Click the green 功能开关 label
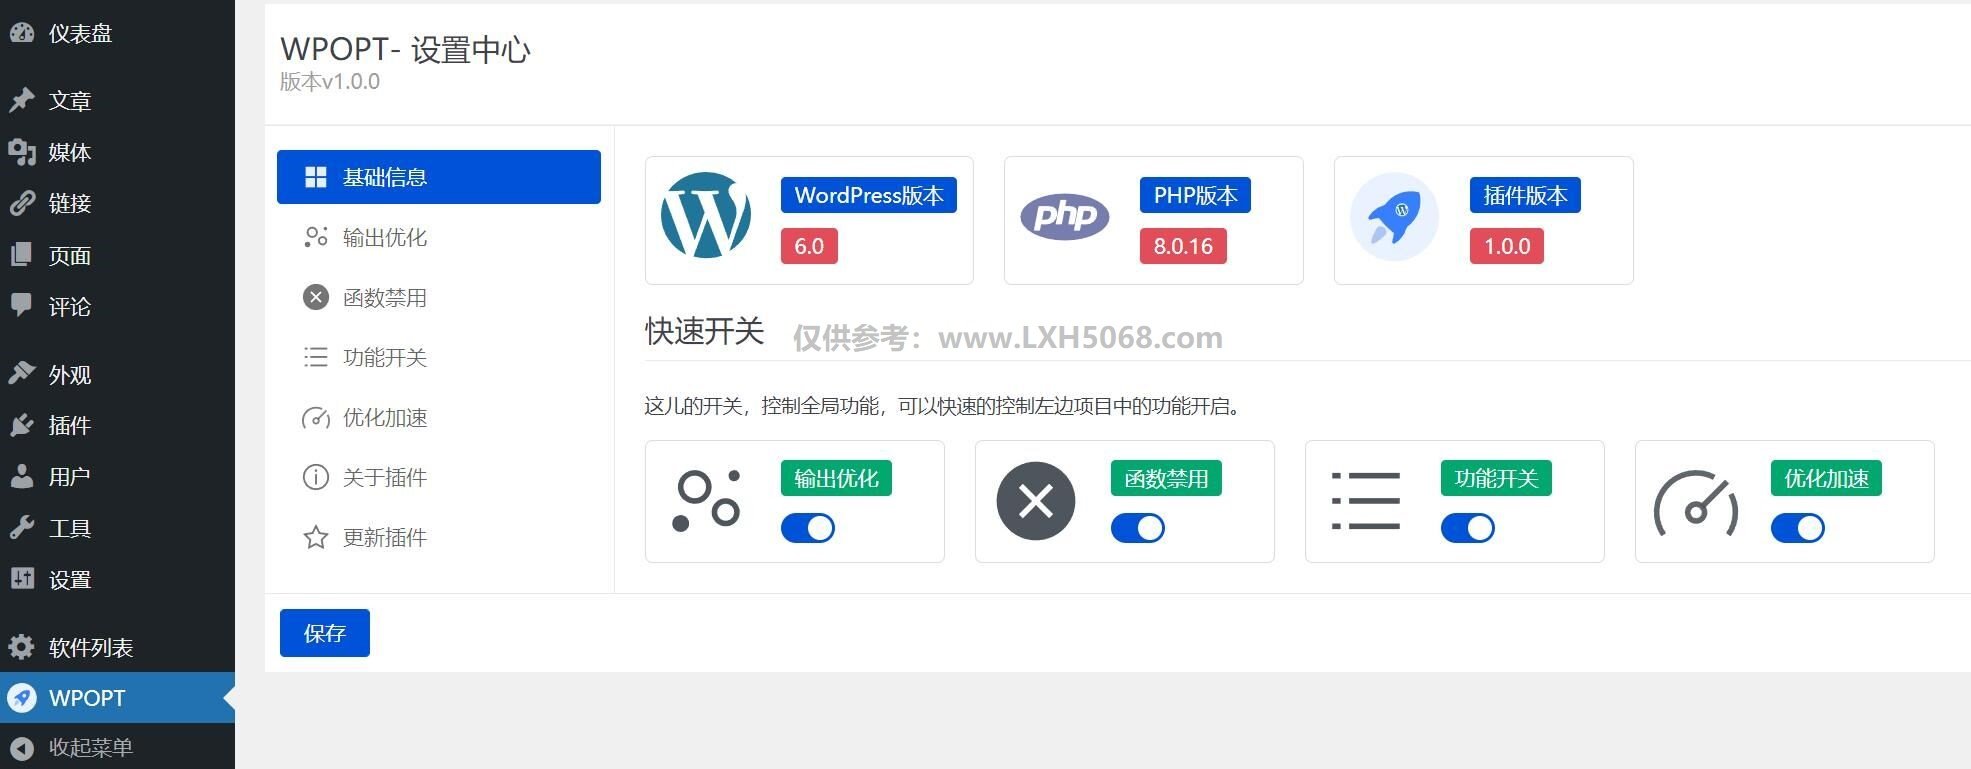The width and height of the screenshot is (1971, 769). (x=1496, y=478)
